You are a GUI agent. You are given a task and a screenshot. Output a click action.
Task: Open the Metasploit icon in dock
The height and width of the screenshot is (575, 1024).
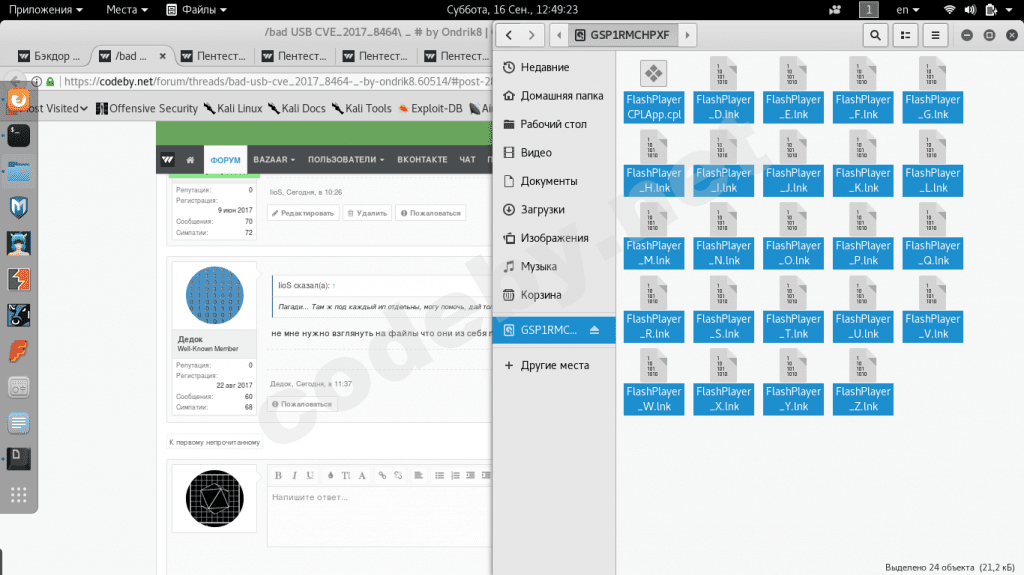pyautogui.click(x=18, y=208)
